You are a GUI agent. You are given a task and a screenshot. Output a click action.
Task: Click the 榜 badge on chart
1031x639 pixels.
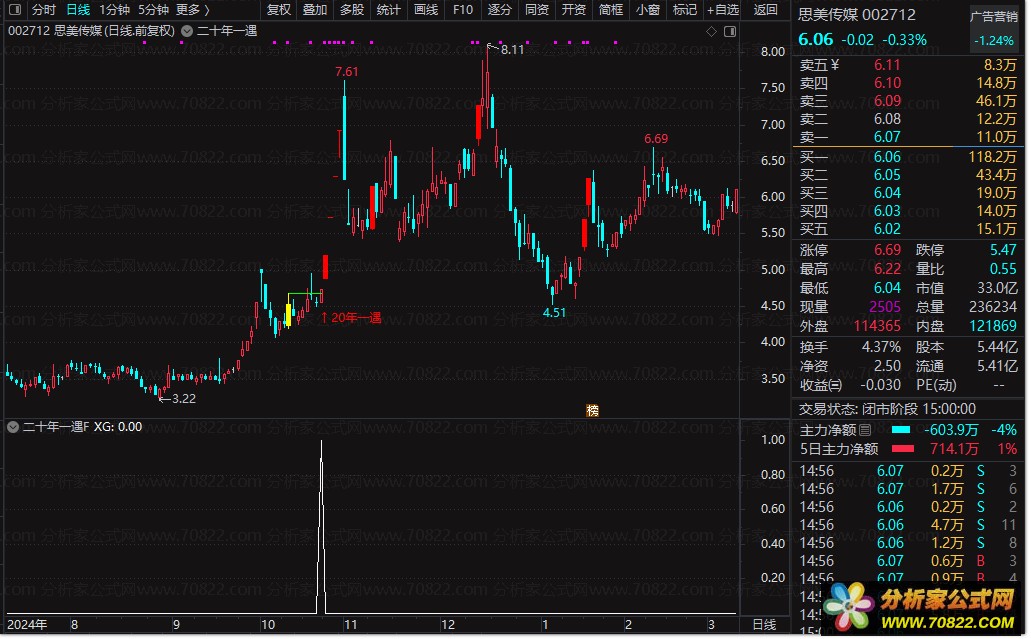tap(592, 411)
